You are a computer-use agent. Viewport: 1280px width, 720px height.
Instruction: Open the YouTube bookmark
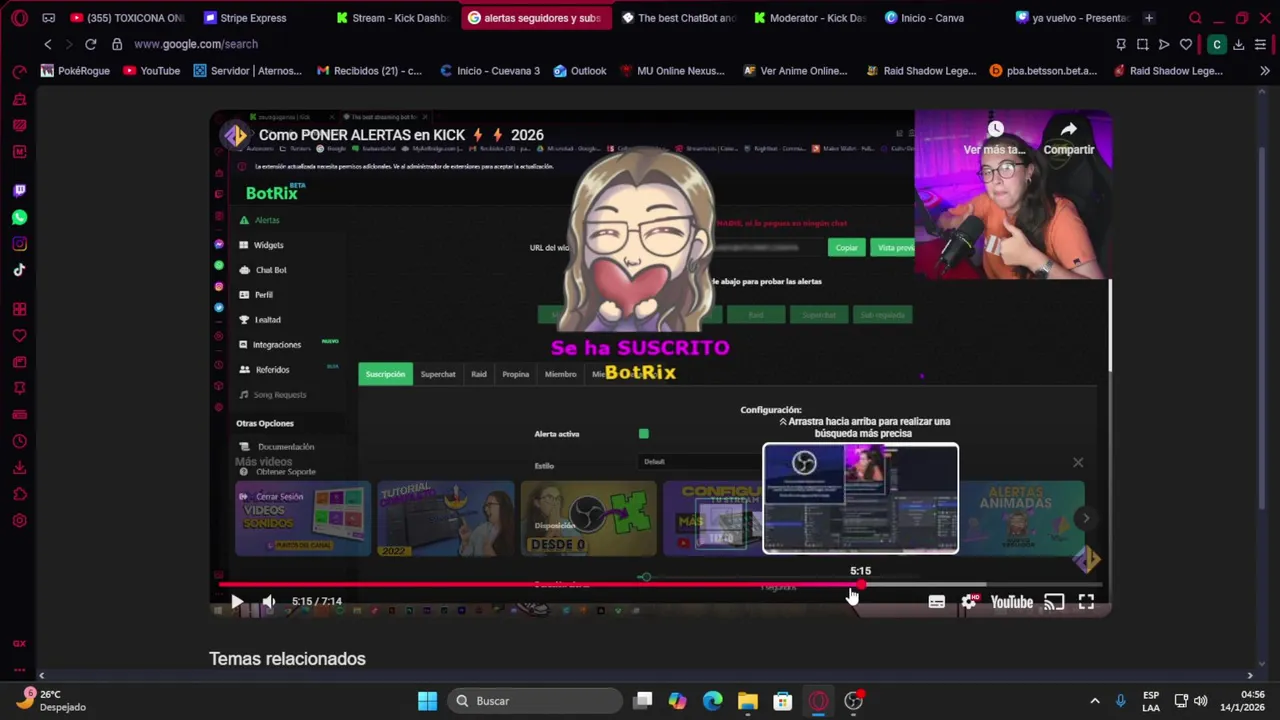[x=151, y=71]
